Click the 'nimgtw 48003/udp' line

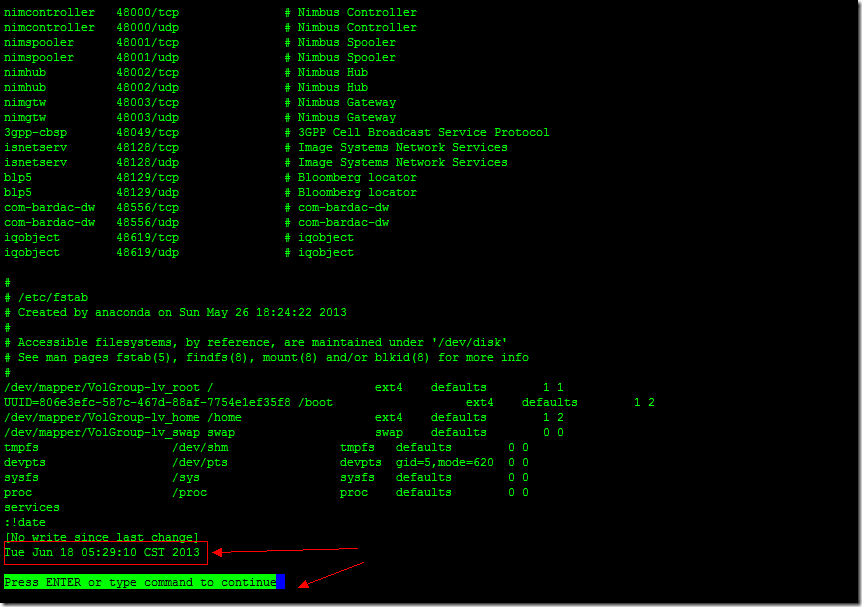(200, 117)
